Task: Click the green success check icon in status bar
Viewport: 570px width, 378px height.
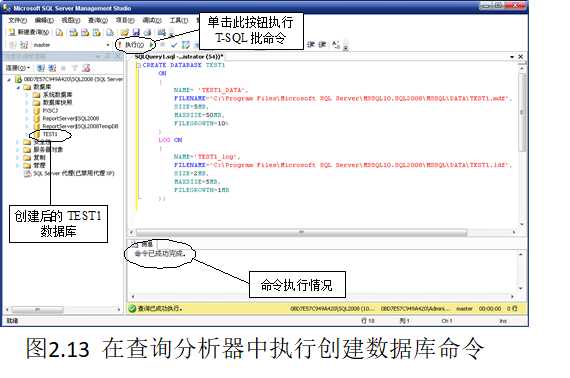Action: pos(132,309)
